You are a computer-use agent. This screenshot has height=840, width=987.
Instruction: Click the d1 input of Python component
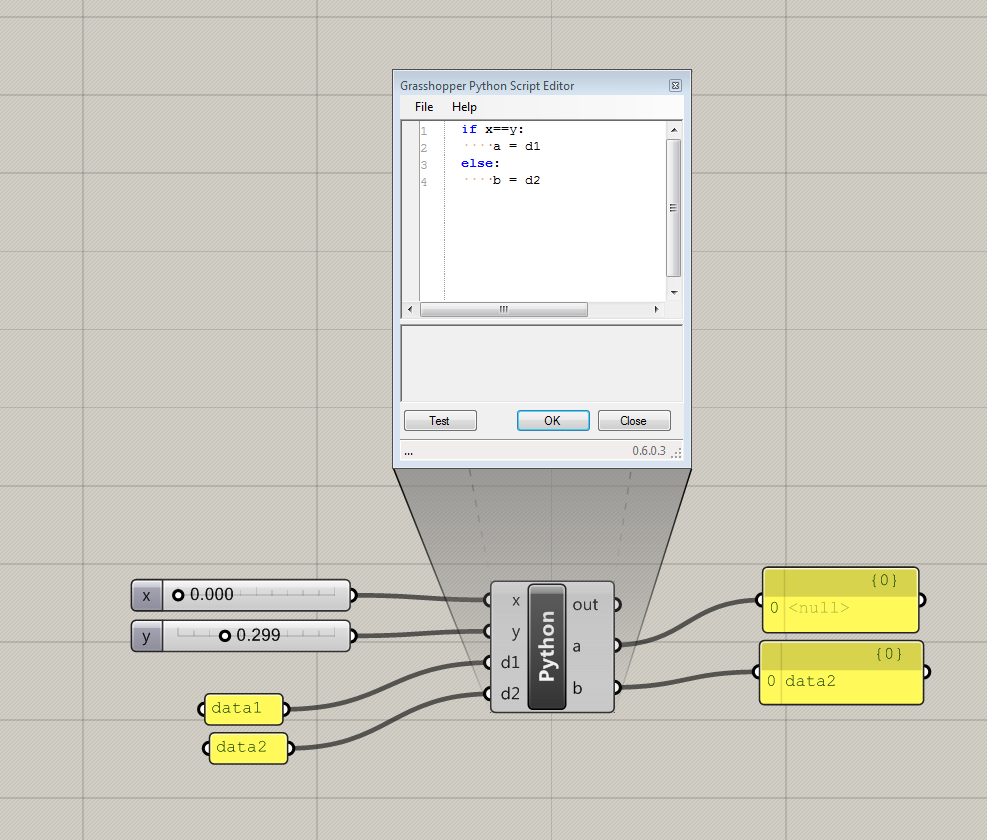(x=510, y=662)
